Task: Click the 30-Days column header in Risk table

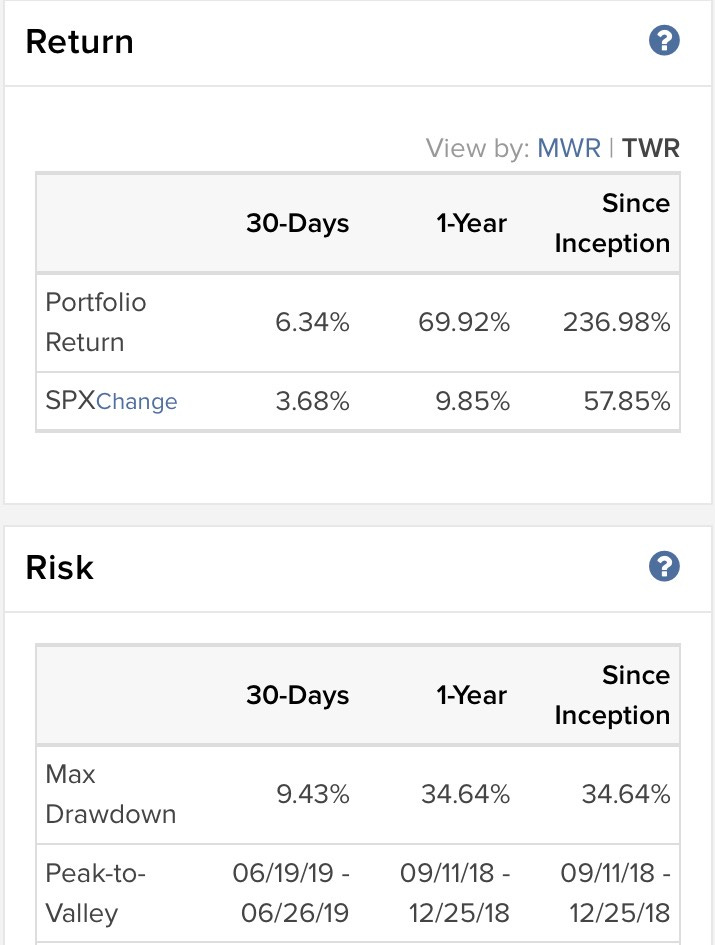Action: click(x=297, y=695)
